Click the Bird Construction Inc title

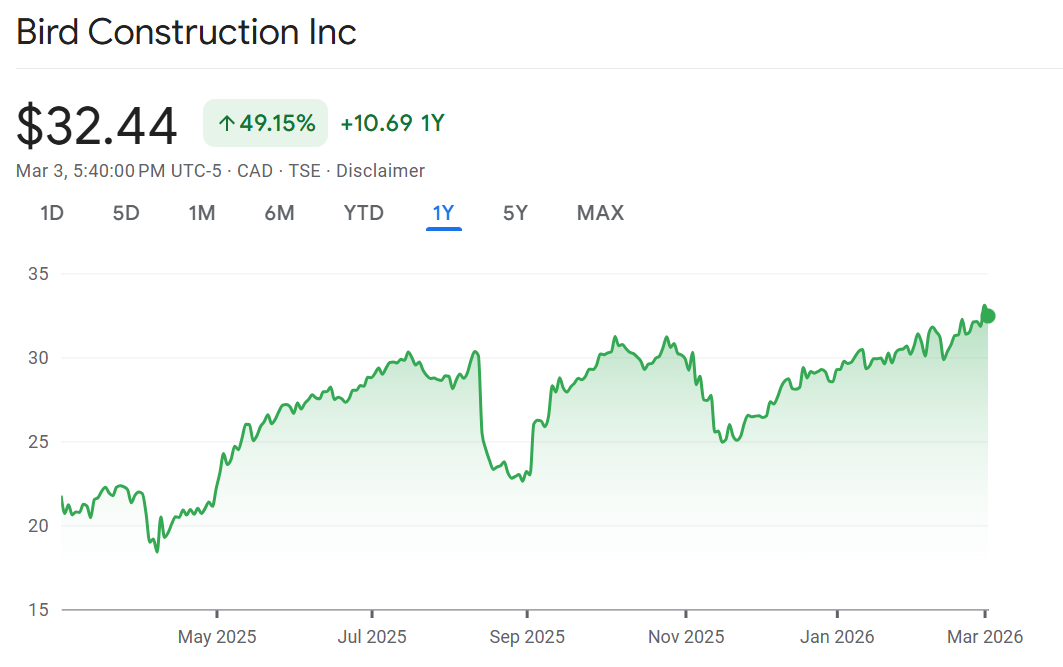186,32
